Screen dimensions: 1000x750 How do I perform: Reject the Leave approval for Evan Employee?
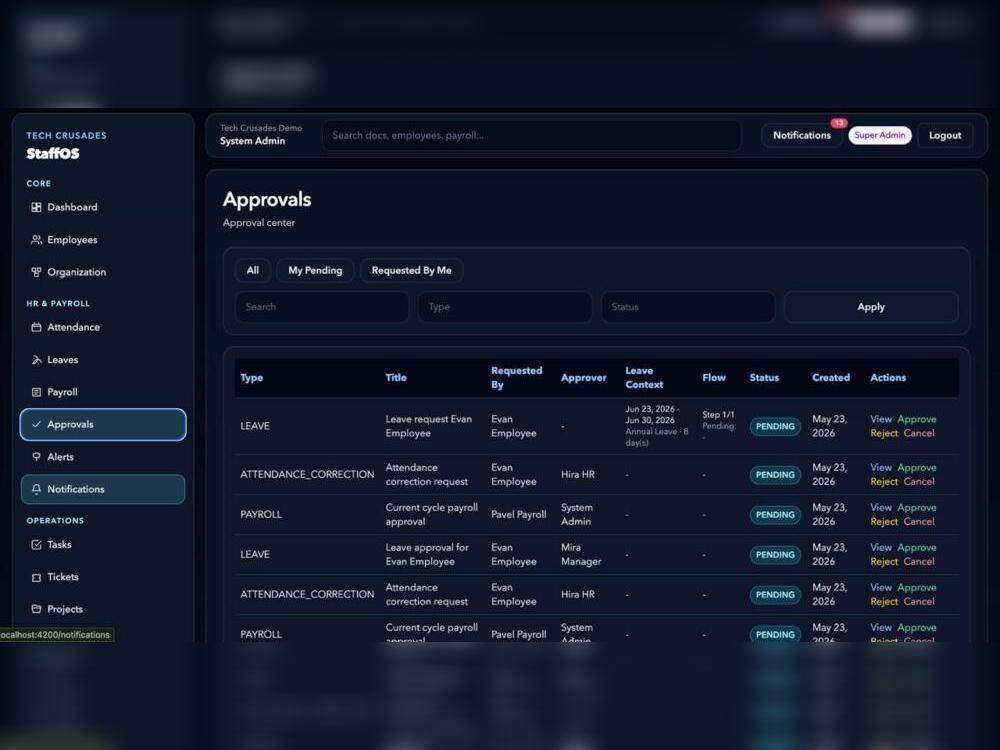(x=884, y=561)
